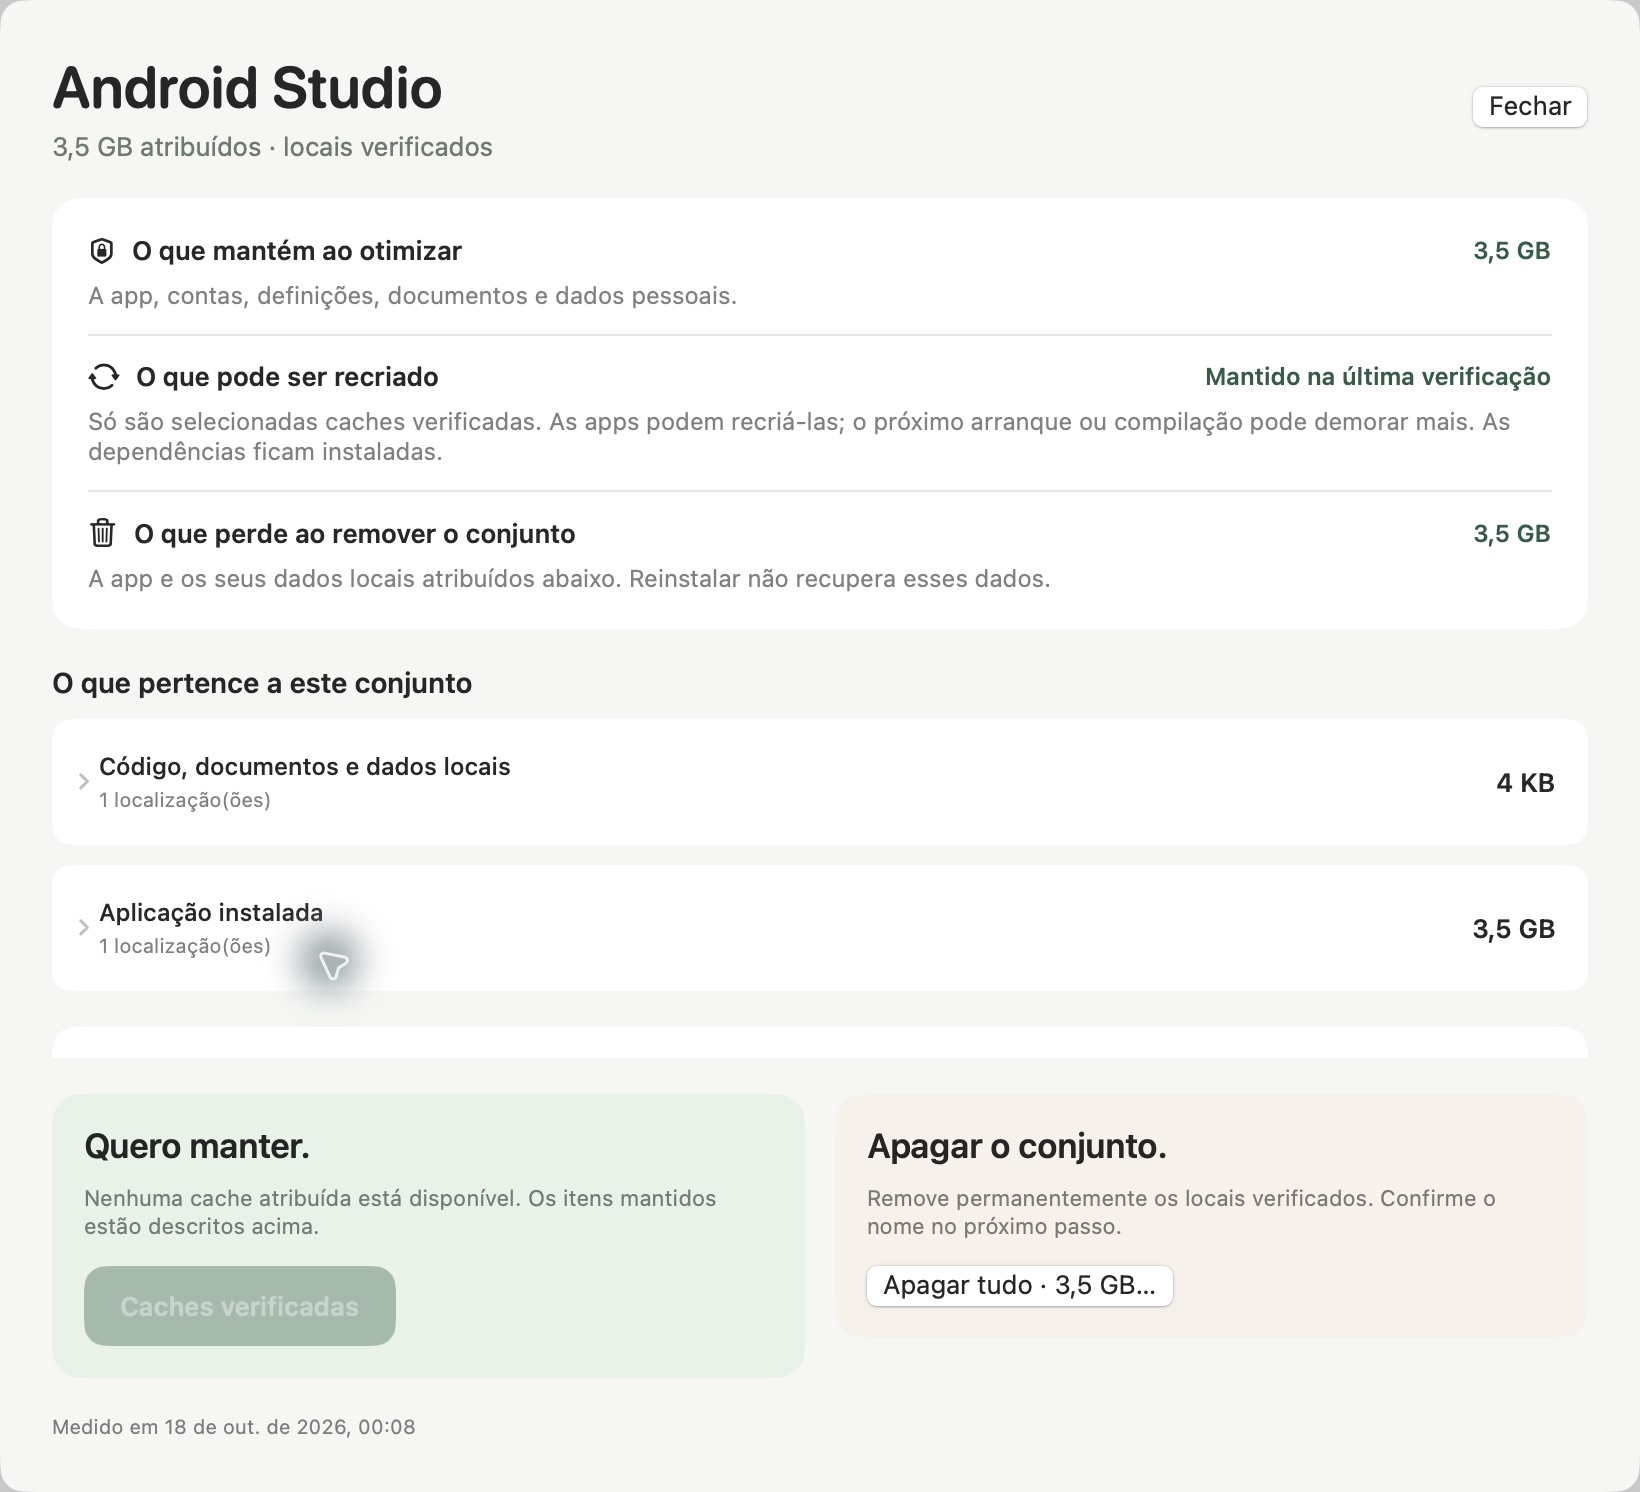The height and width of the screenshot is (1492, 1640).
Task: Expand the 'Aplicação instalada' chevron
Action: (84, 928)
